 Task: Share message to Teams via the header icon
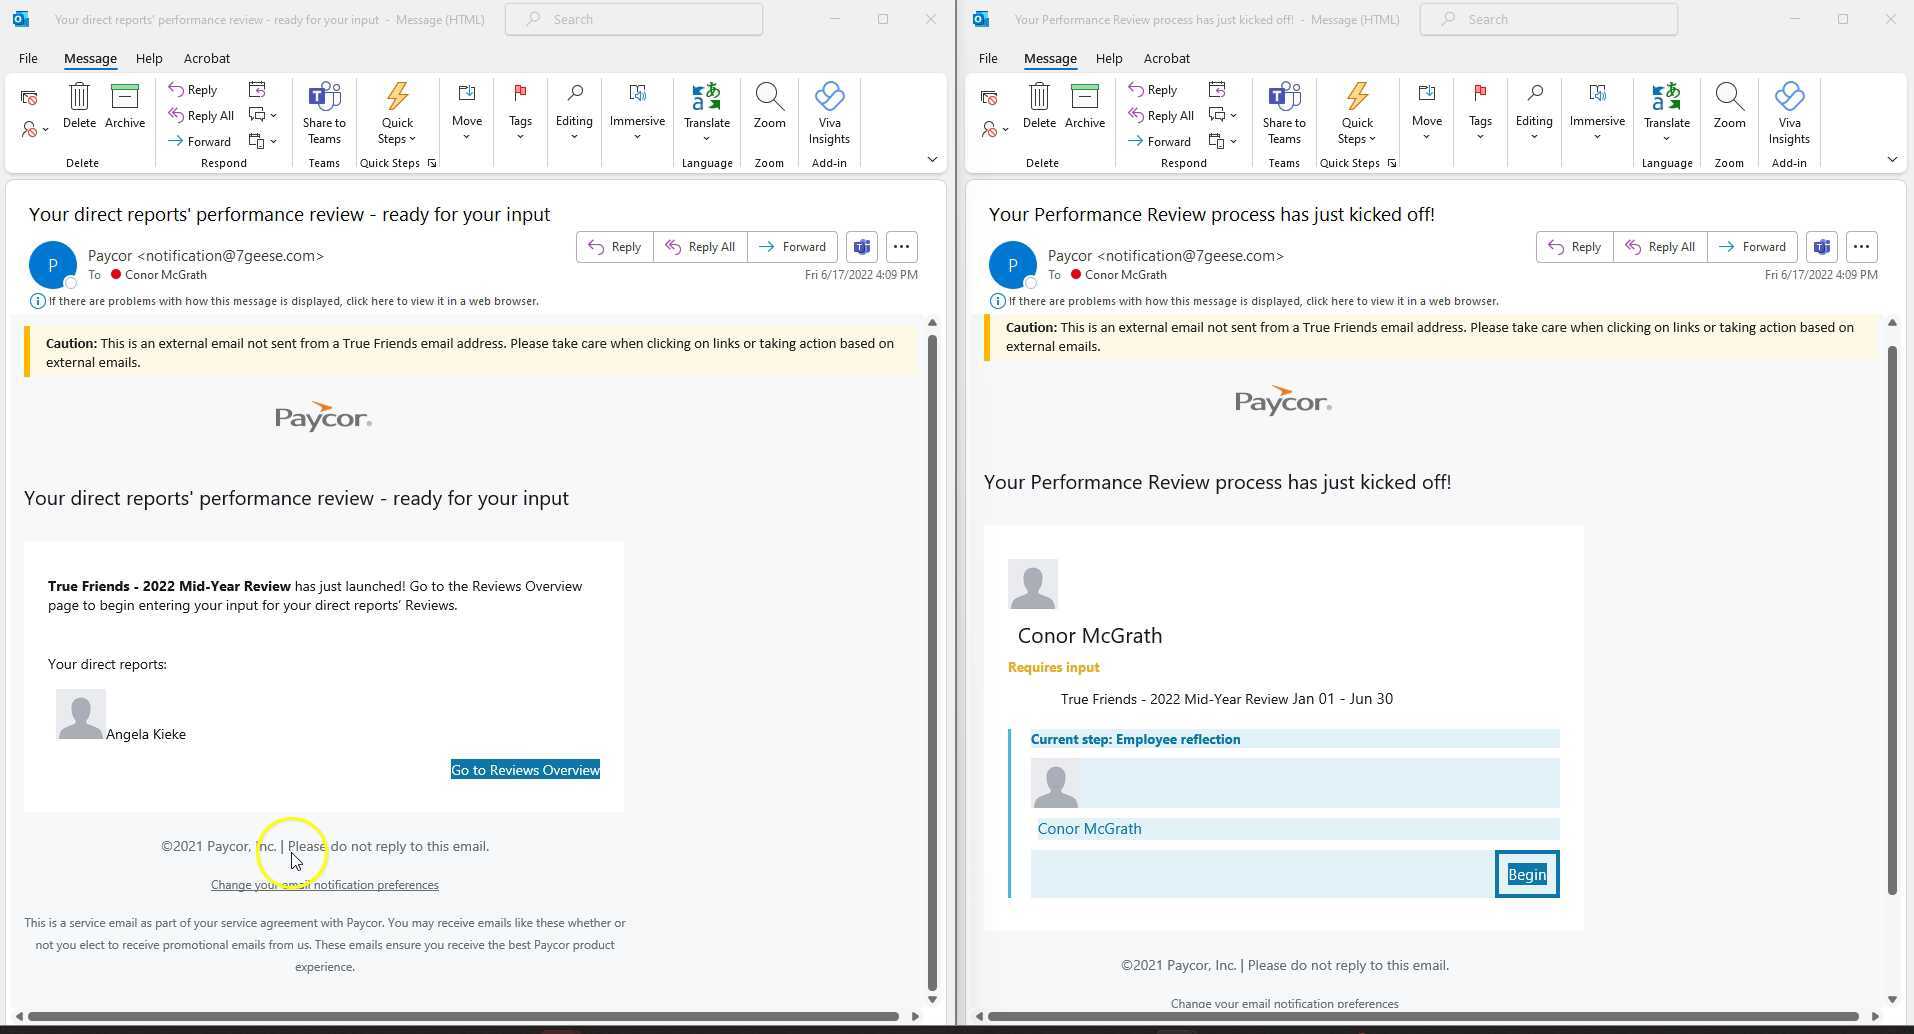pyautogui.click(x=861, y=246)
